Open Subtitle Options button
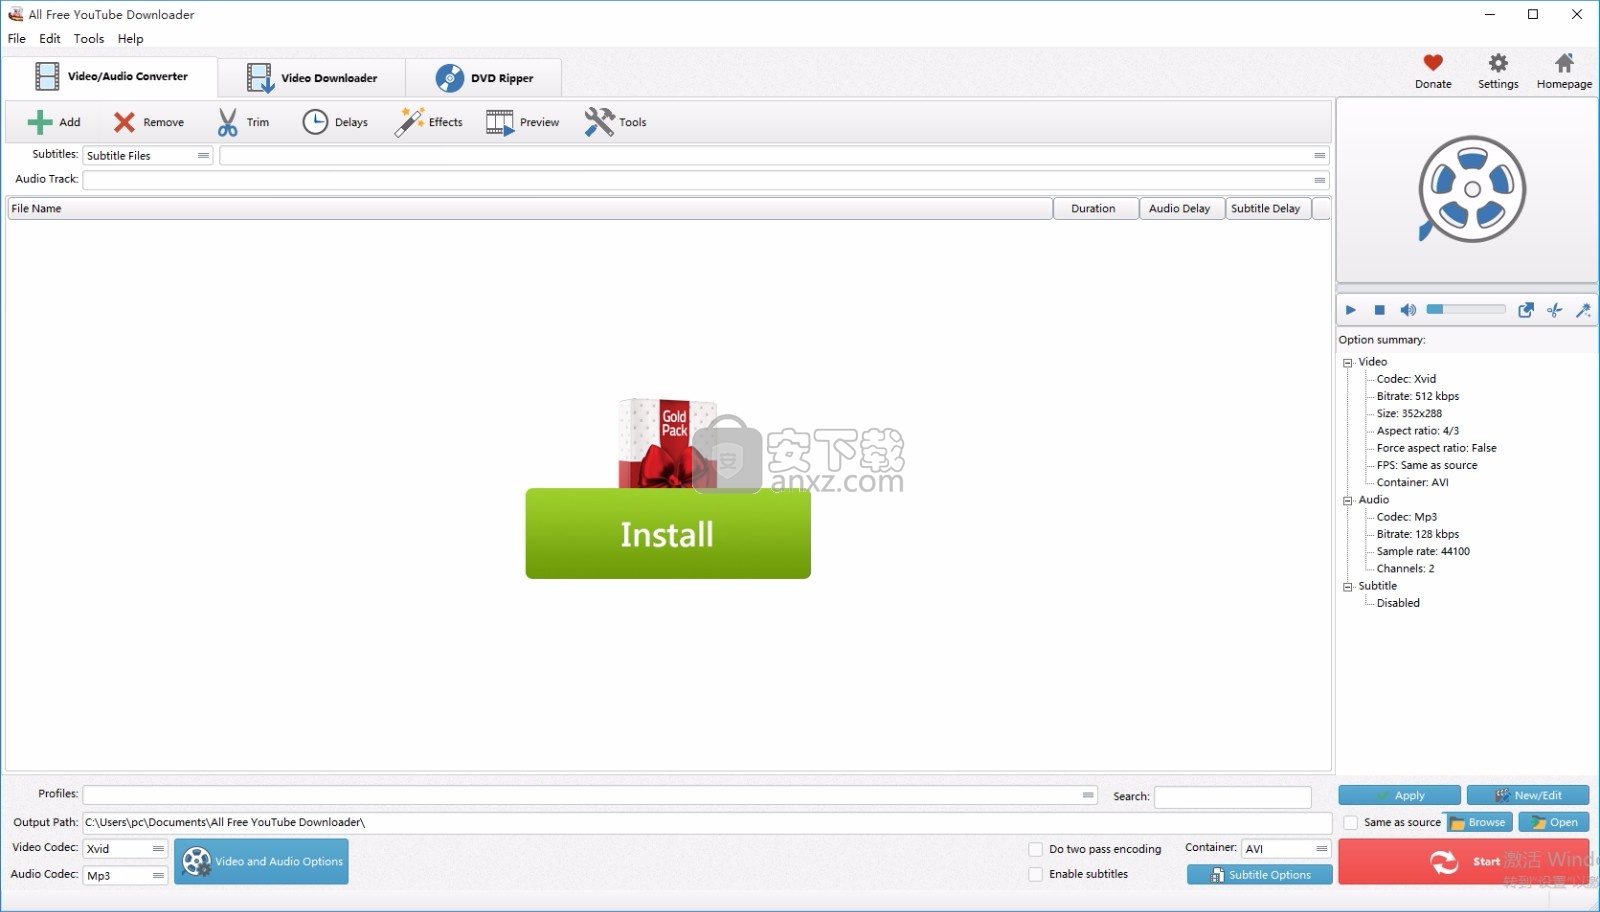Screen dimensions: 1600x912 pyautogui.click(x=1260, y=875)
